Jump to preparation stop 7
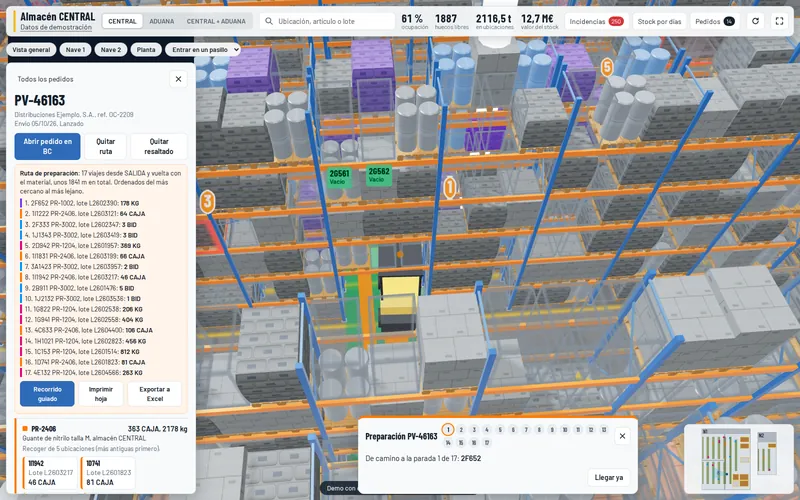Image resolution: width=800 pixels, height=500 pixels. point(526,430)
